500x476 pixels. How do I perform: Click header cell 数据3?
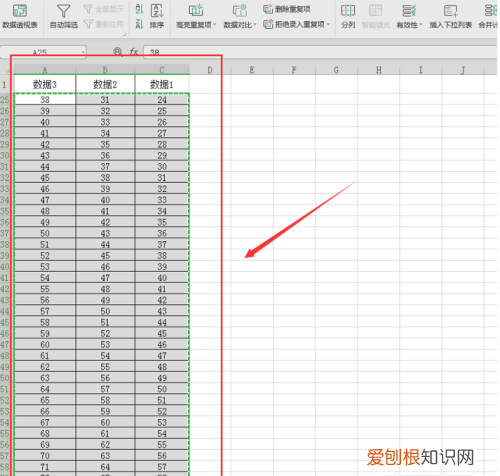(45, 84)
